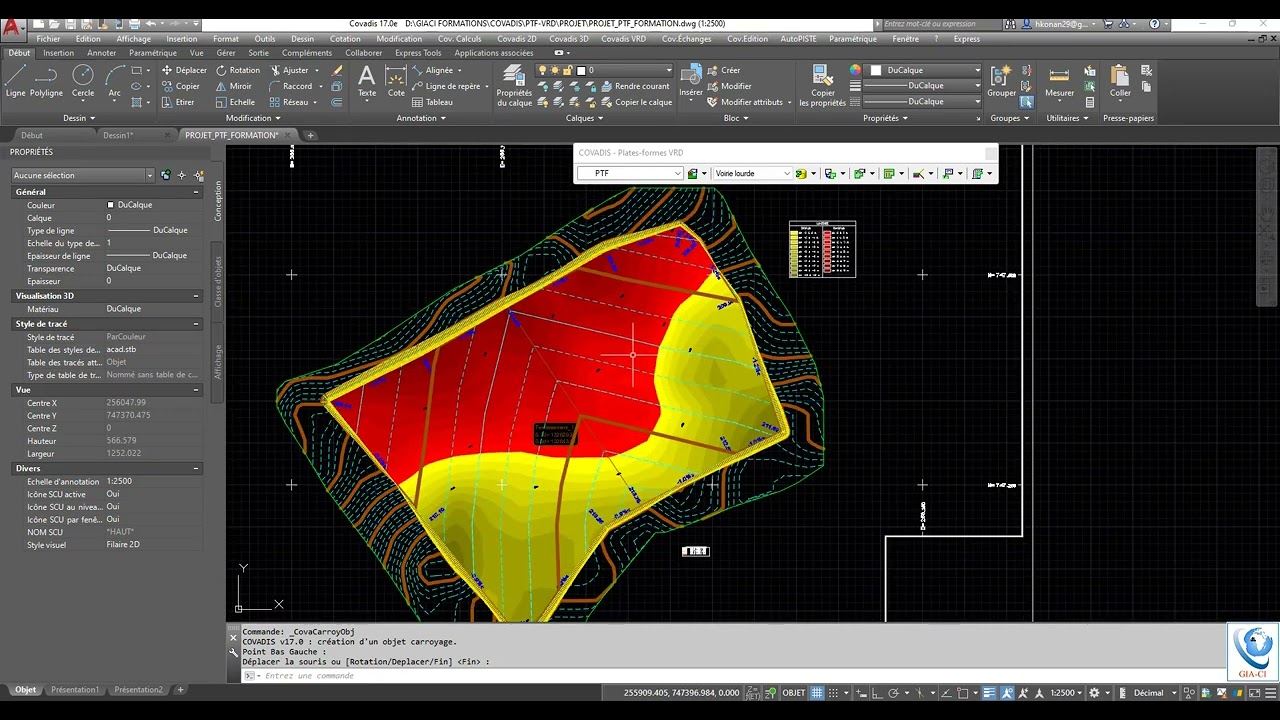The width and height of the screenshot is (1280, 720).
Task: Select the Polyligne tool
Action: coord(46,82)
